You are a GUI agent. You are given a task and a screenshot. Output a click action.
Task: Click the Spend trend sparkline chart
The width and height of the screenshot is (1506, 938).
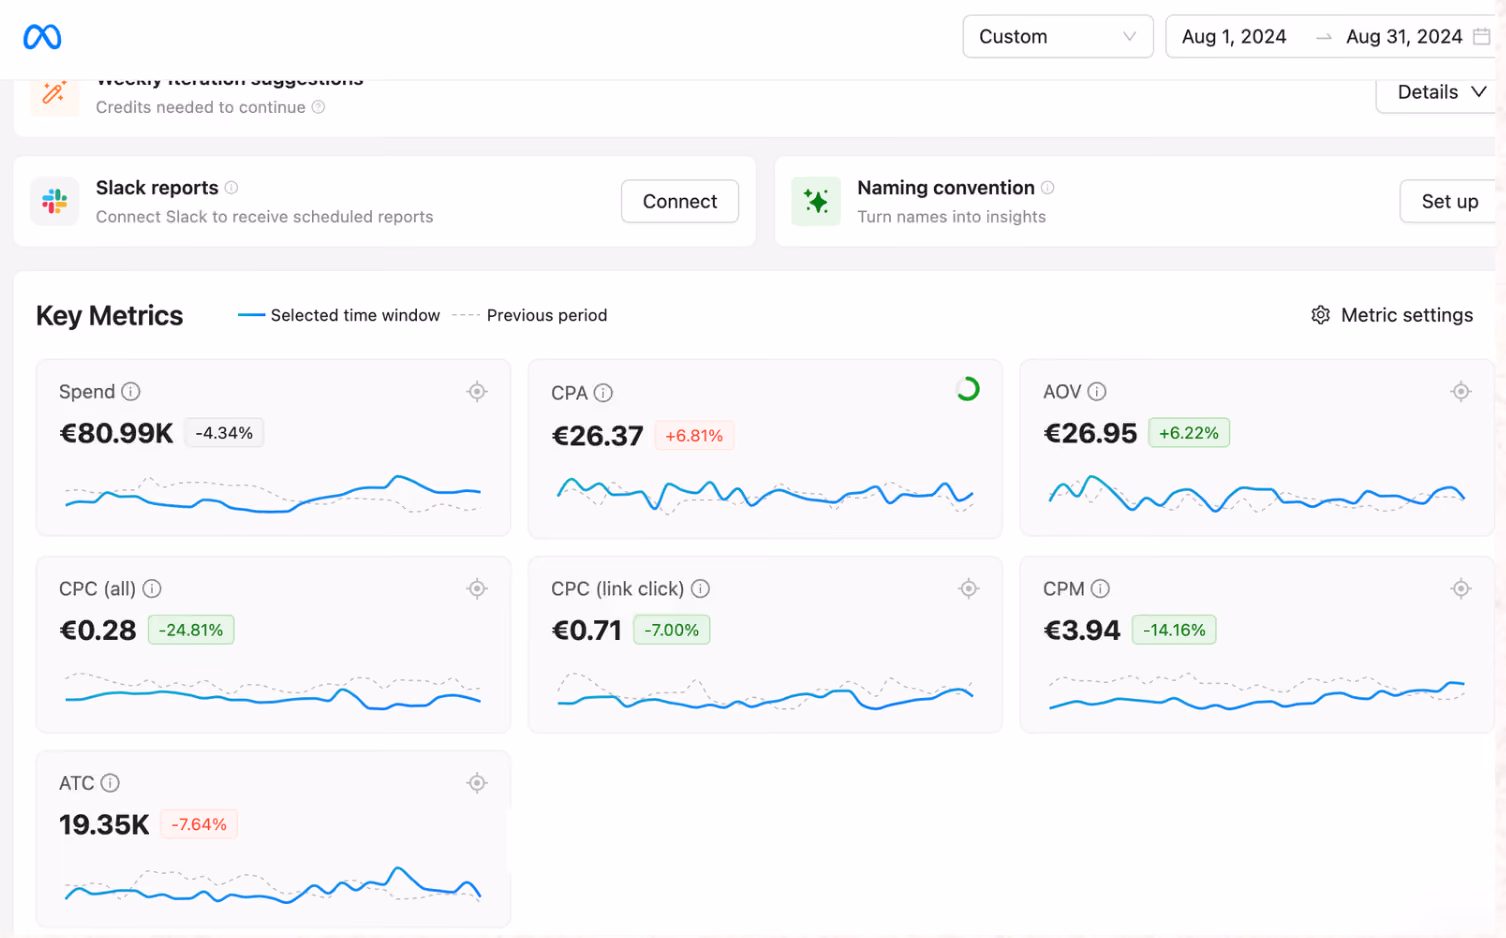[273, 493]
